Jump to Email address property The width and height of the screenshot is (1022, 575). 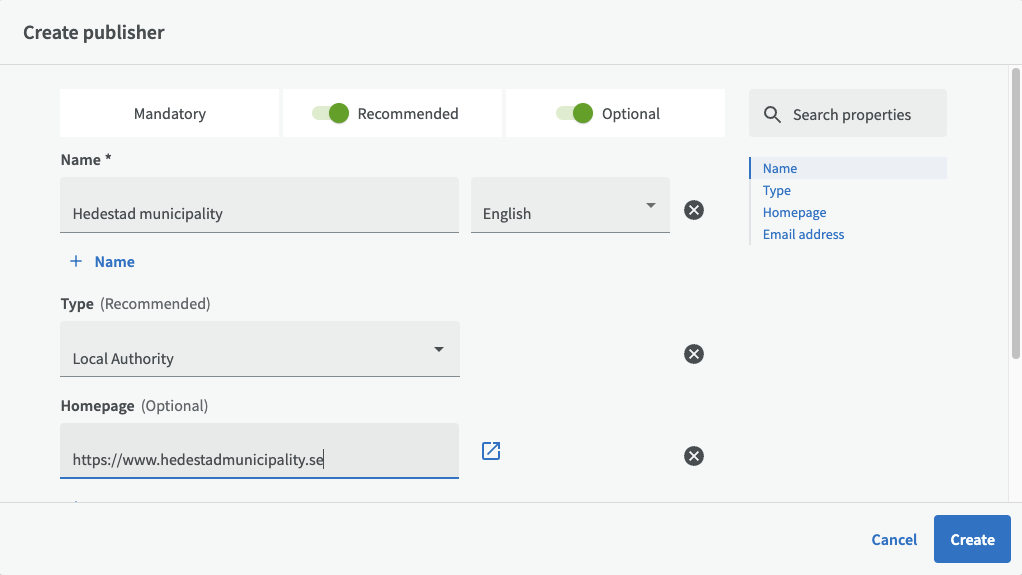tap(803, 234)
